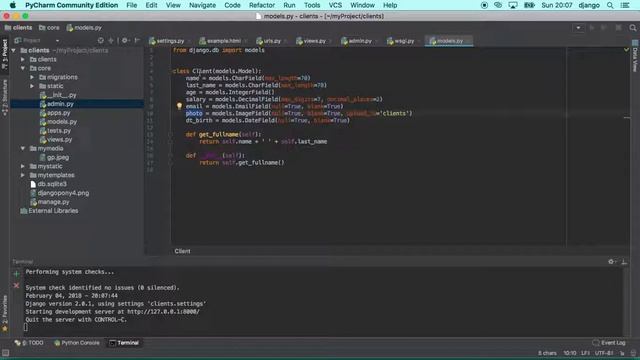Toggle the Favorites side tool window tab

point(5,313)
